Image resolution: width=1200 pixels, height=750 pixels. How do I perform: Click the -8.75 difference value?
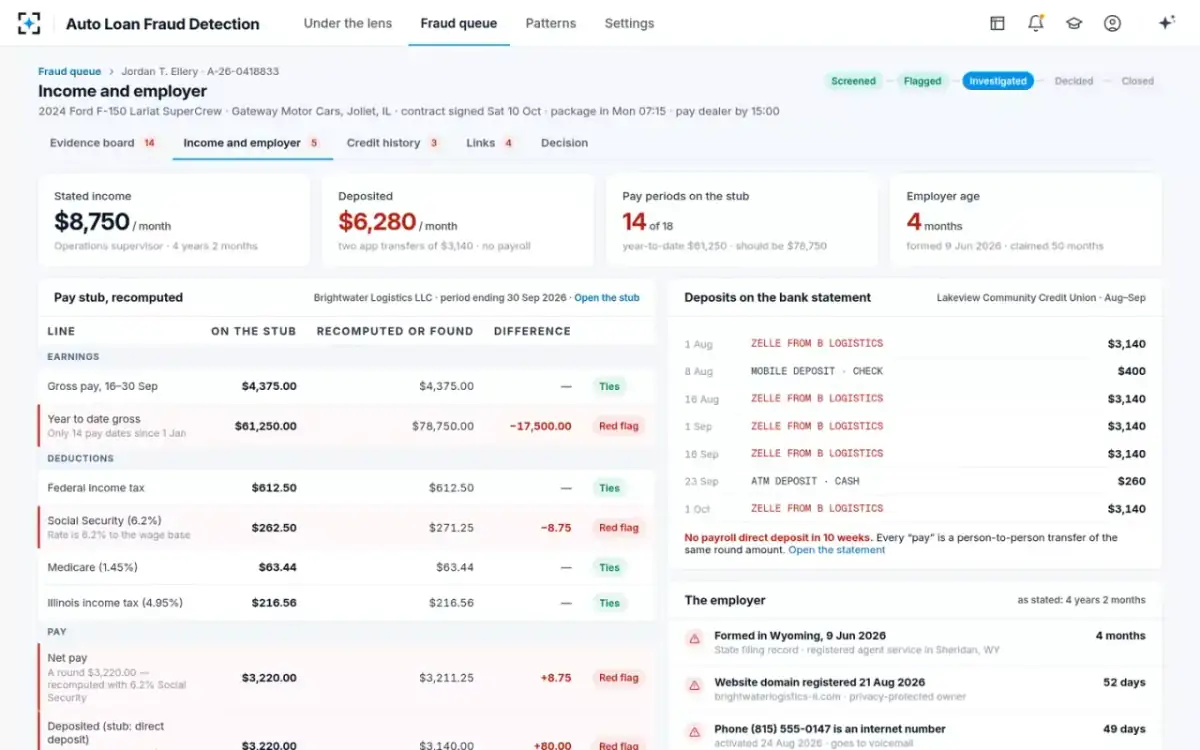556,528
